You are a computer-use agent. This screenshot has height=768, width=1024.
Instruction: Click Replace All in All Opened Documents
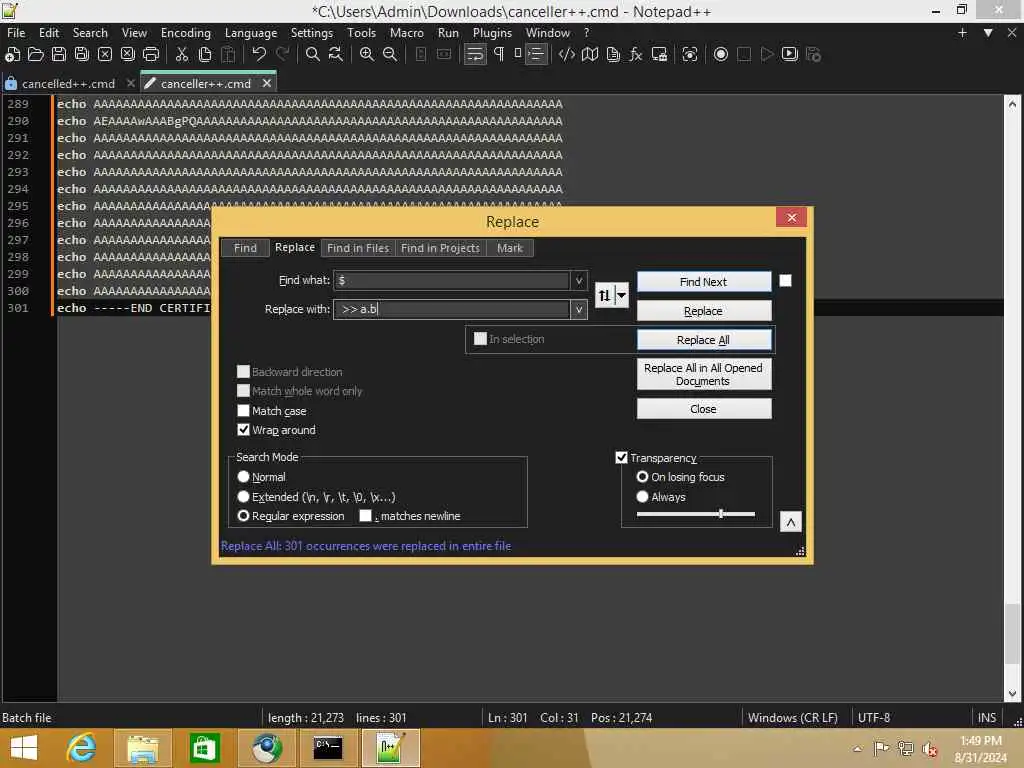coord(704,374)
